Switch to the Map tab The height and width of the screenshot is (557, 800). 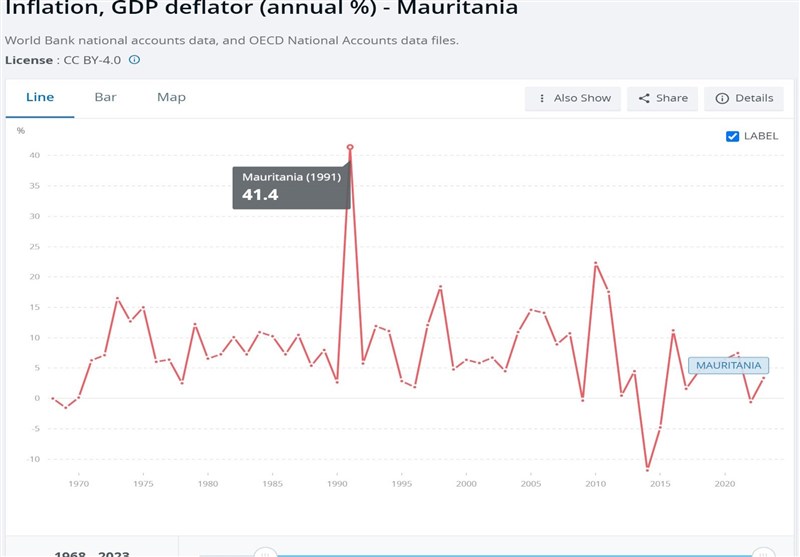171,97
